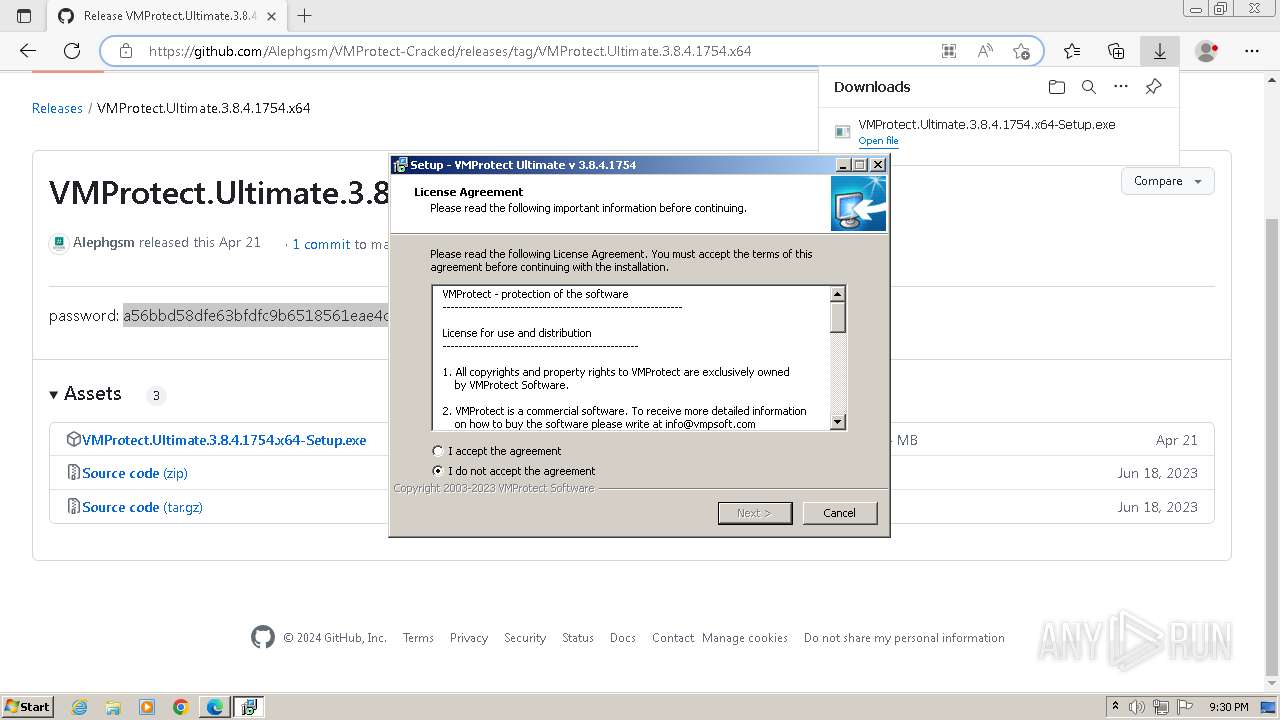Screen dimensions: 1280x720
Task: Click the GitHub logo in footer
Action: [263, 637]
